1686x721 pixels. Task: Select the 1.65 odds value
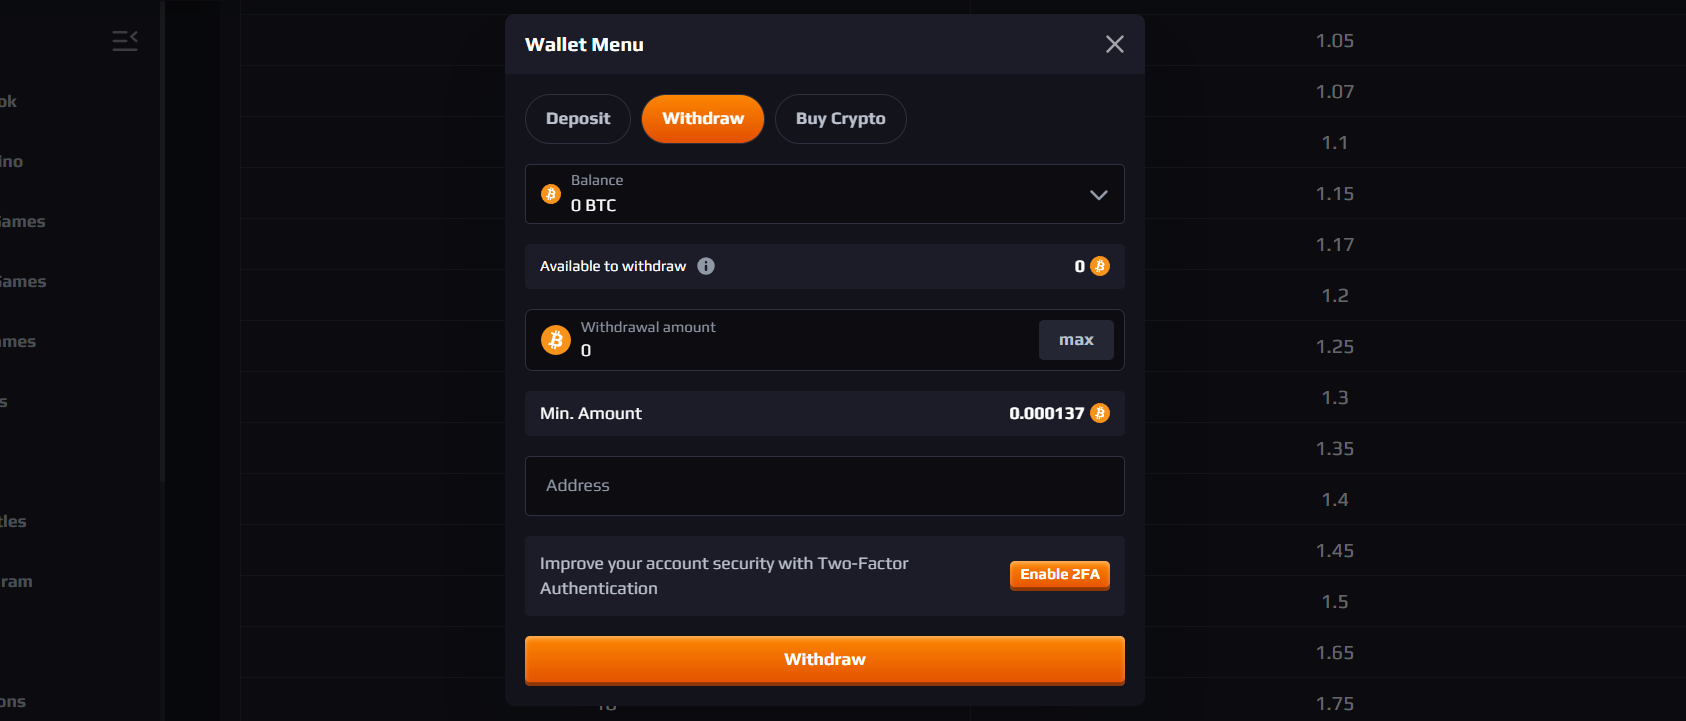coord(1335,652)
